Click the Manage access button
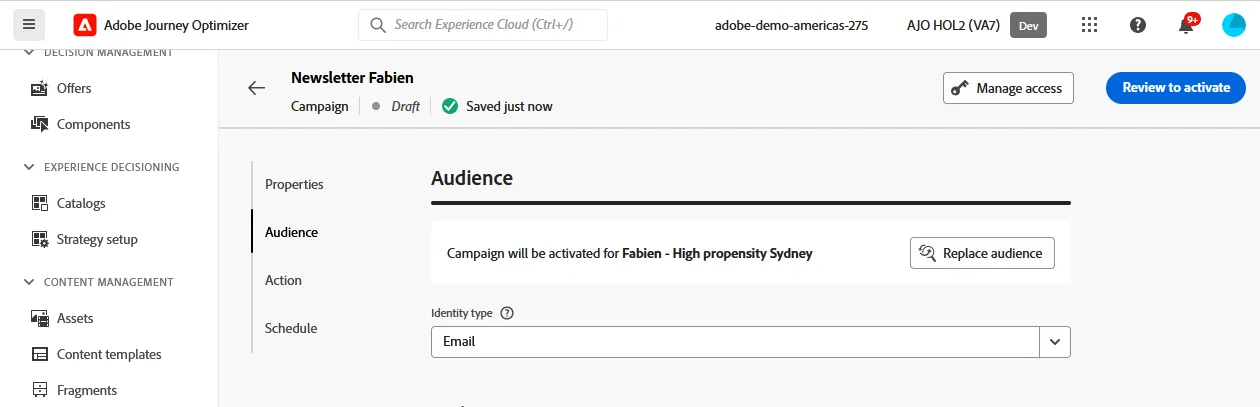The width and height of the screenshot is (1260, 407). pos(1008,88)
